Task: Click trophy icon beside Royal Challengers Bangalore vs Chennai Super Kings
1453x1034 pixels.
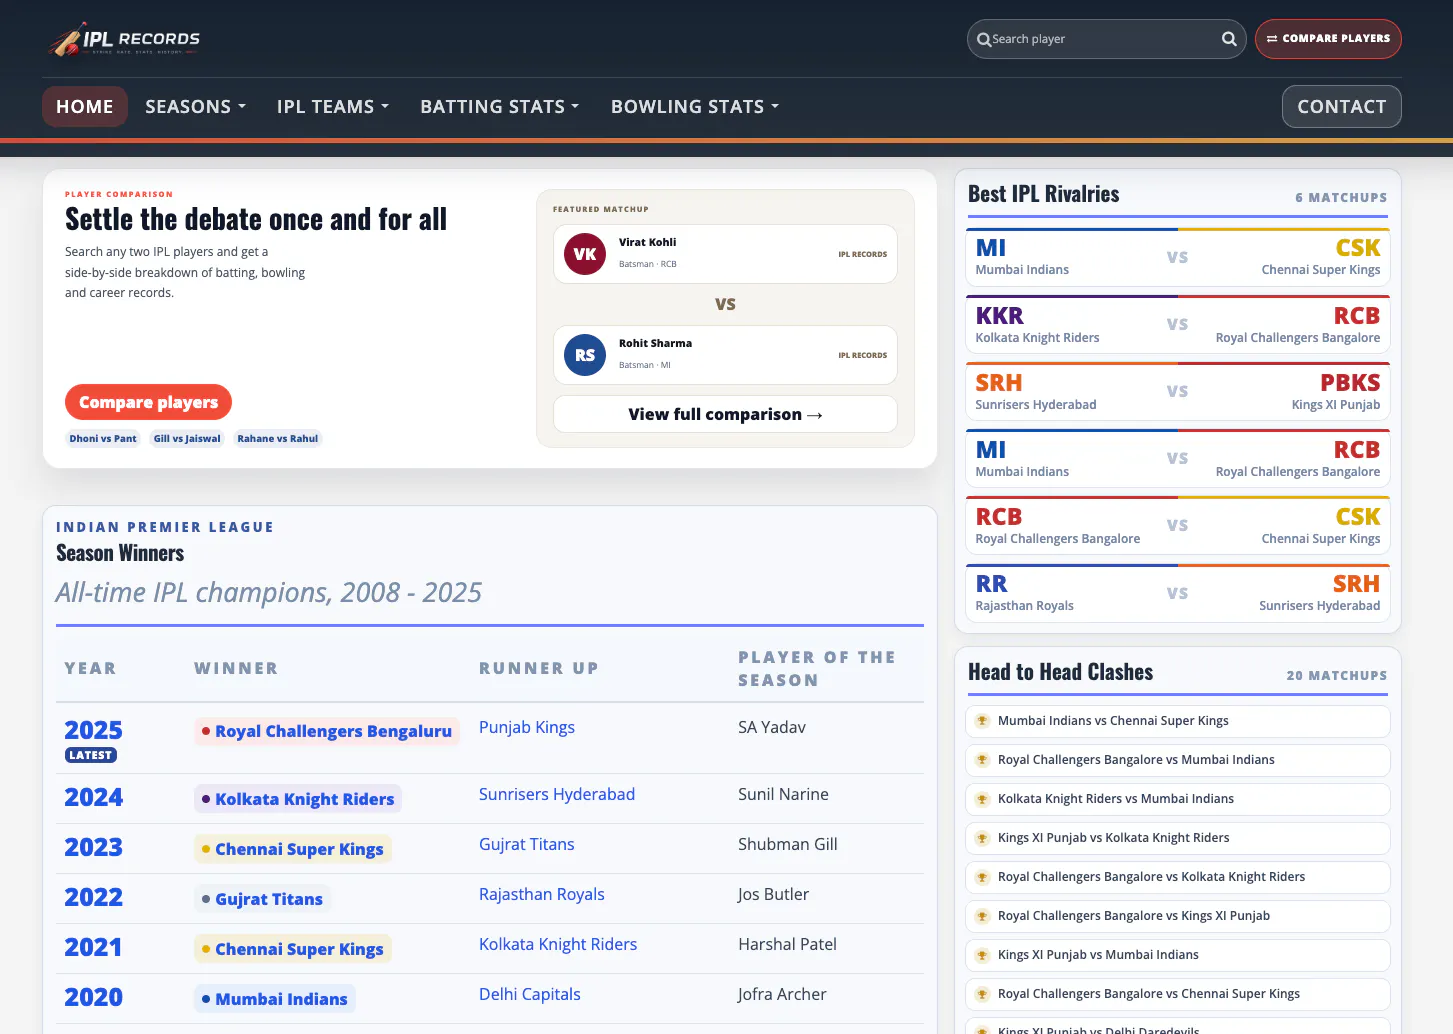Action: coord(982,994)
